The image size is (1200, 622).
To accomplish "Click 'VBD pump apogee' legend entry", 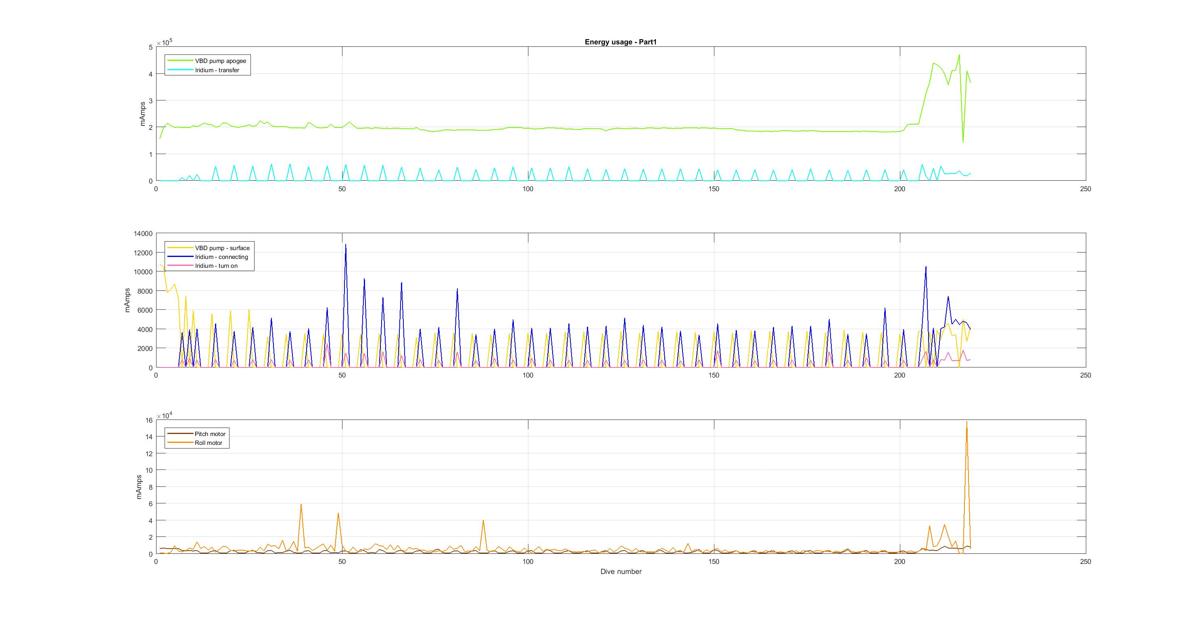I will [222, 61].
